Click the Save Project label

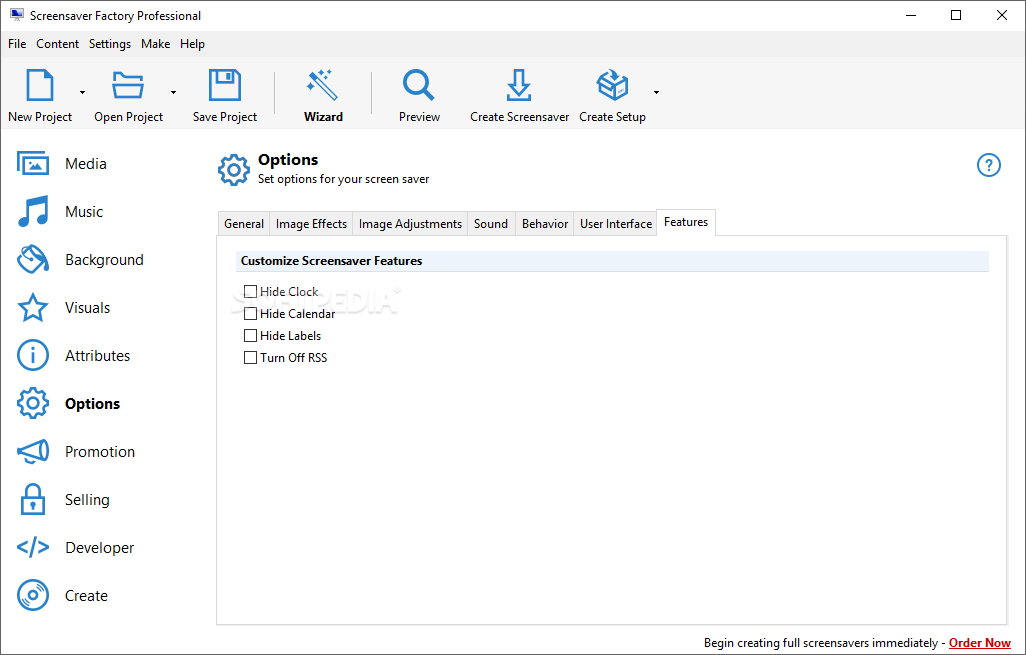[x=224, y=116]
